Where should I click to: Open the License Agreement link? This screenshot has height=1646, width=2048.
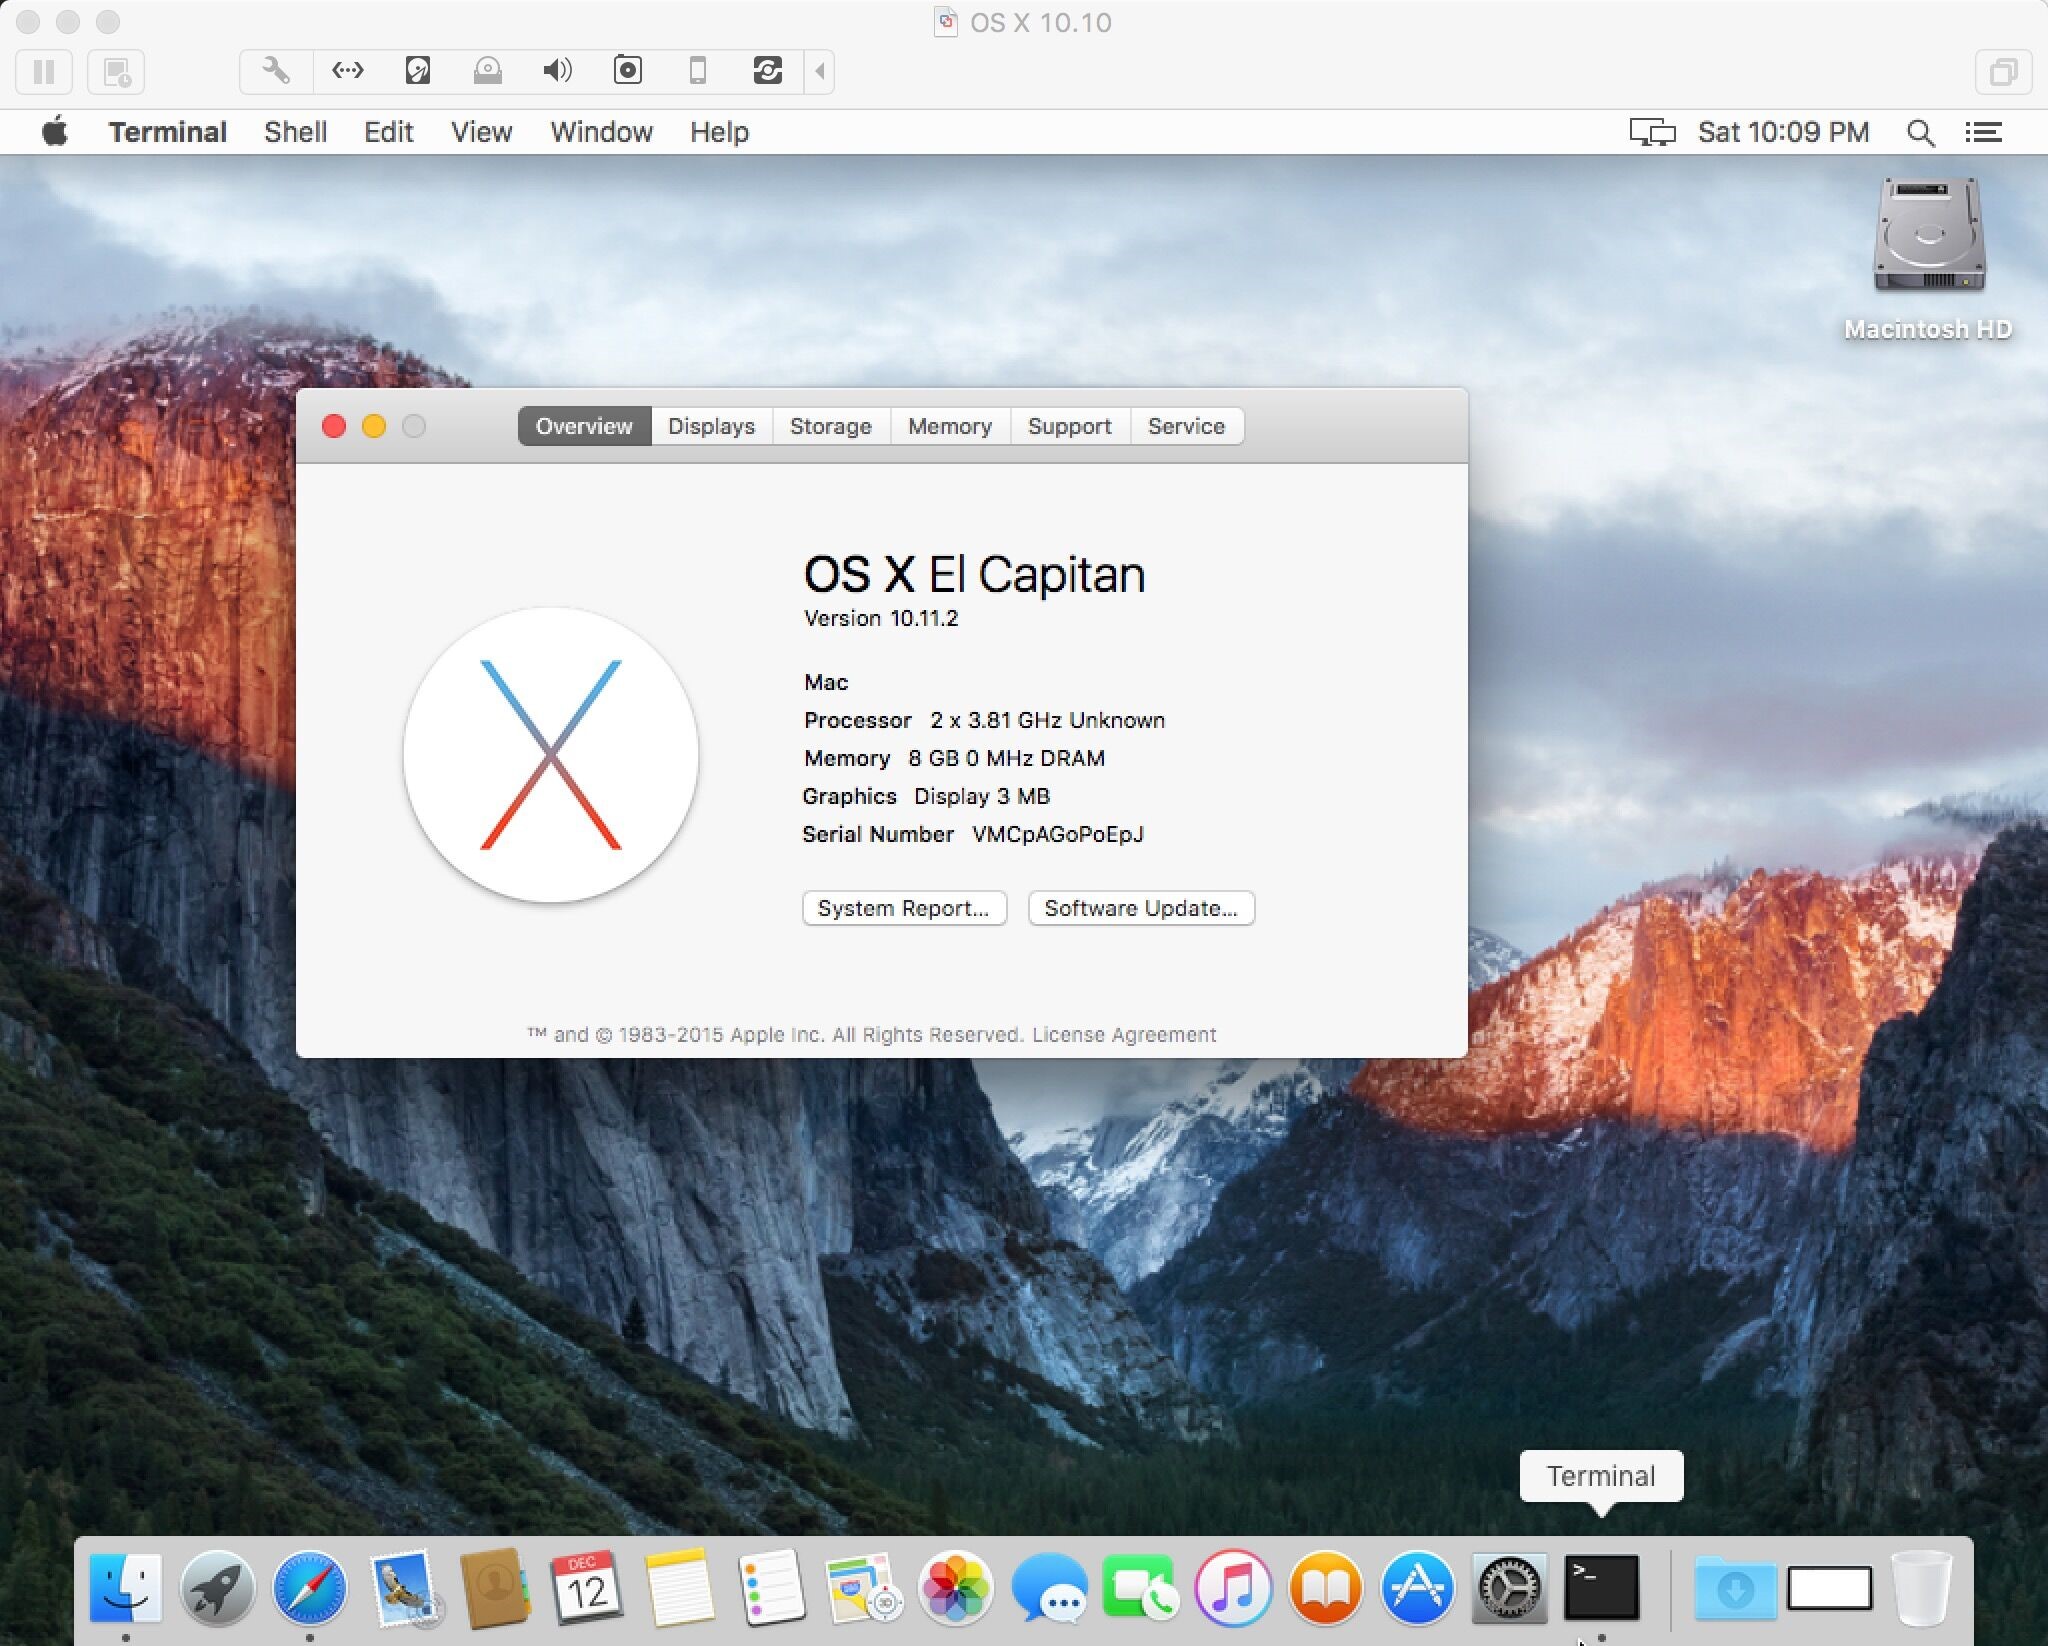click(1124, 1035)
